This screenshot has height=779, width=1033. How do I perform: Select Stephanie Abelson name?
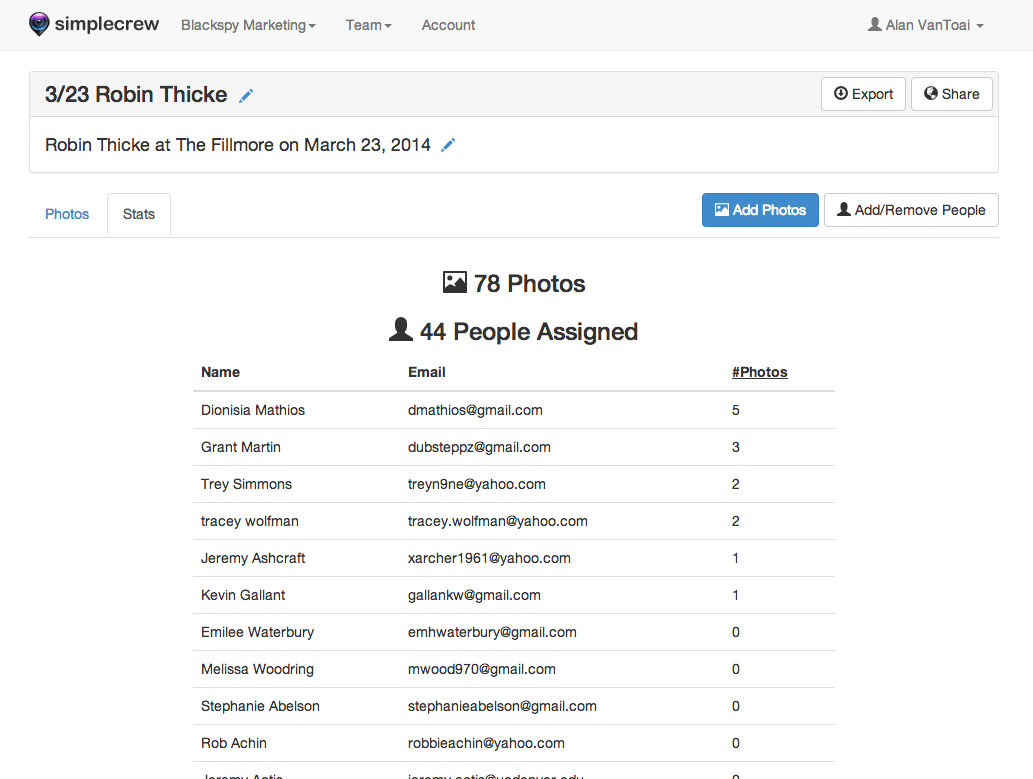click(x=260, y=705)
